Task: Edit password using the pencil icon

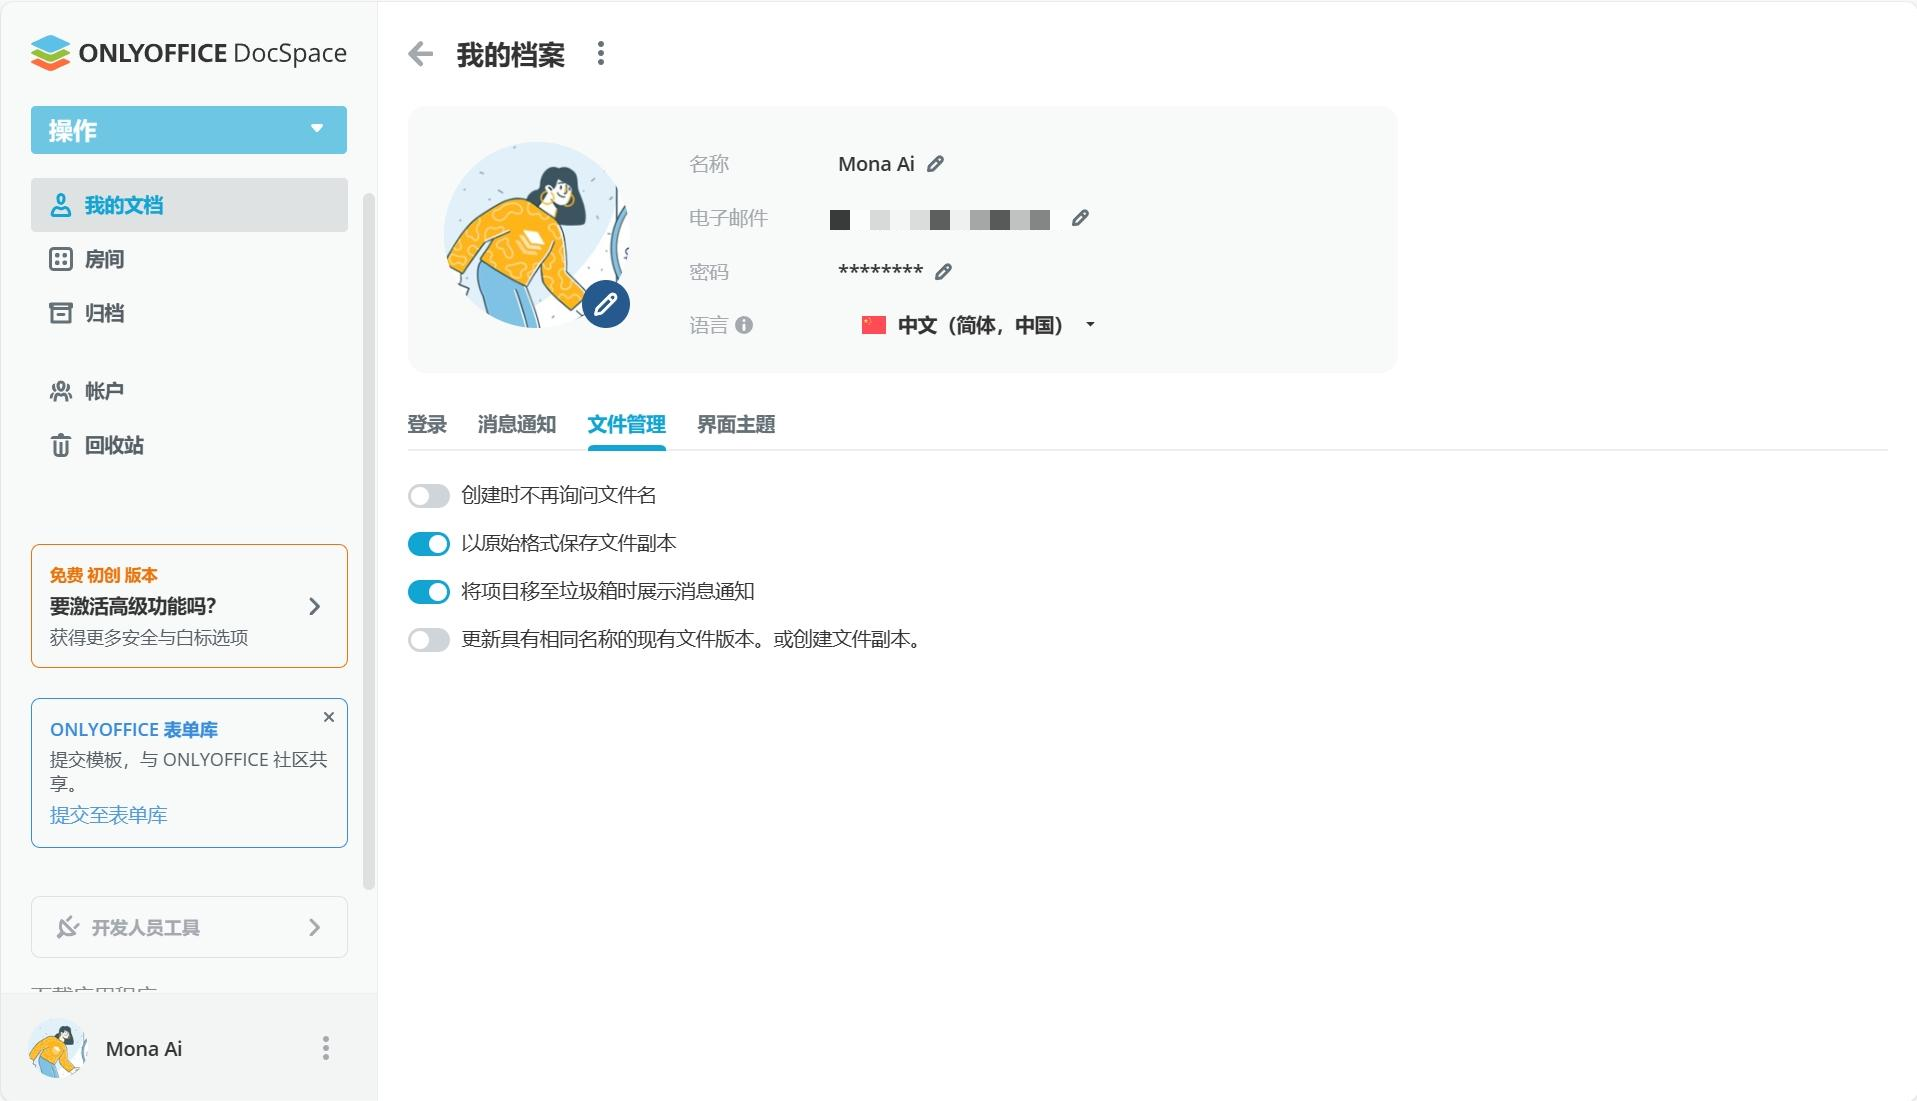Action: click(x=942, y=270)
